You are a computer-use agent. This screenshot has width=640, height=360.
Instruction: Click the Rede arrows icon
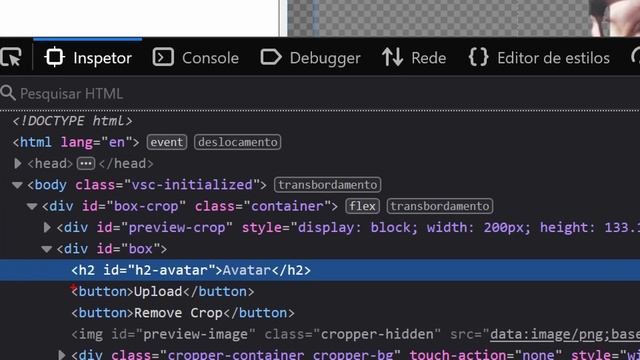393,57
